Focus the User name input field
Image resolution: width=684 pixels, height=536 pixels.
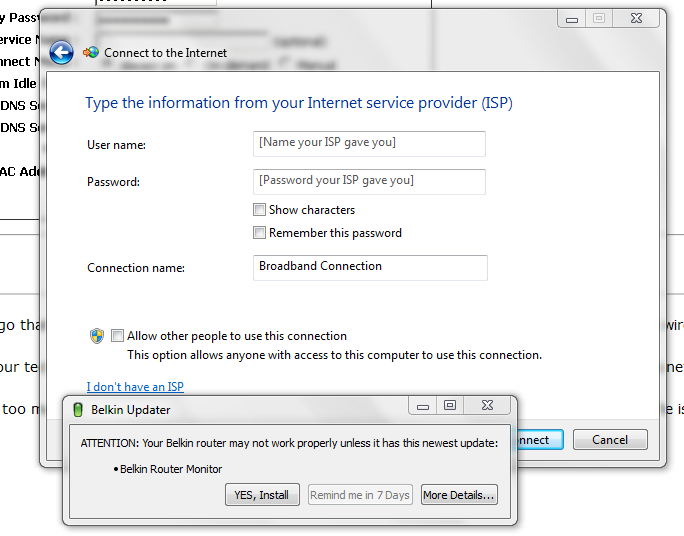(x=369, y=143)
